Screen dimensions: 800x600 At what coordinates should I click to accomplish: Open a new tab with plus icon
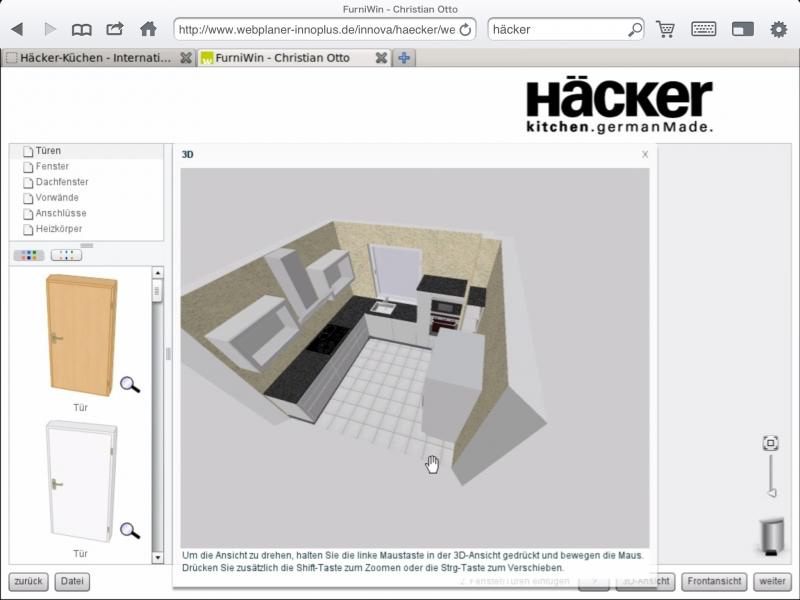[x=404, y=58]
